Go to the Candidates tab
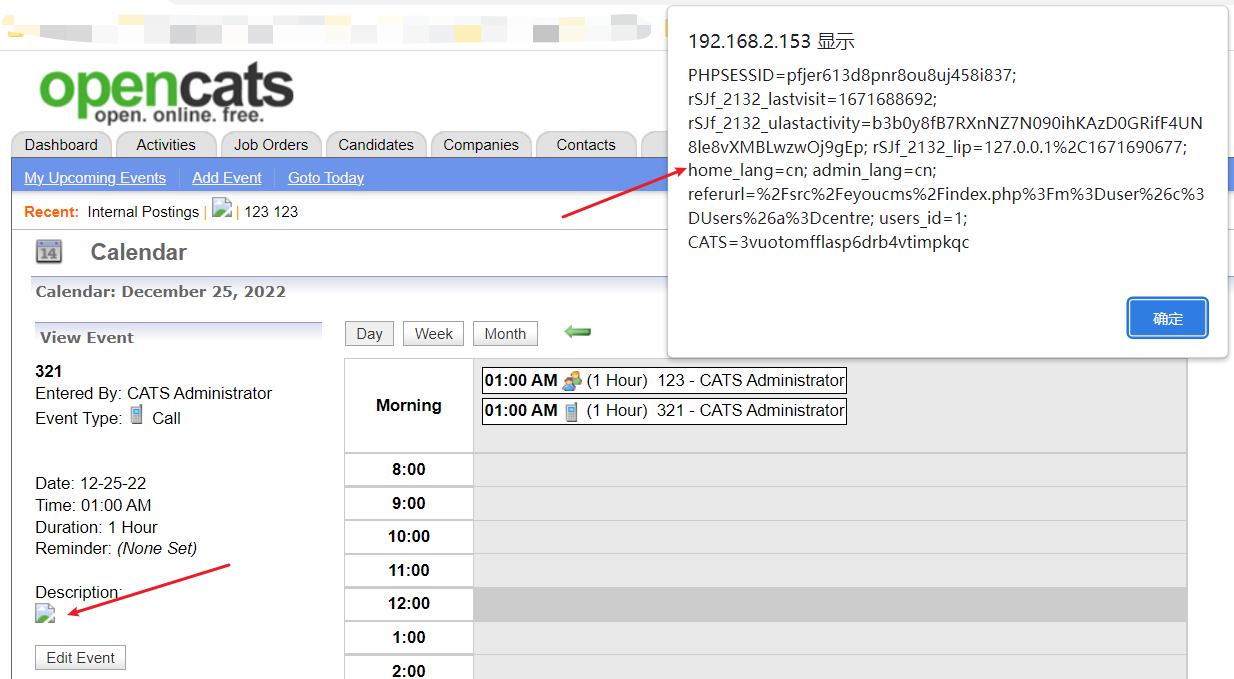The width and height of the screenshot is (1234, 679). (376, 145)
